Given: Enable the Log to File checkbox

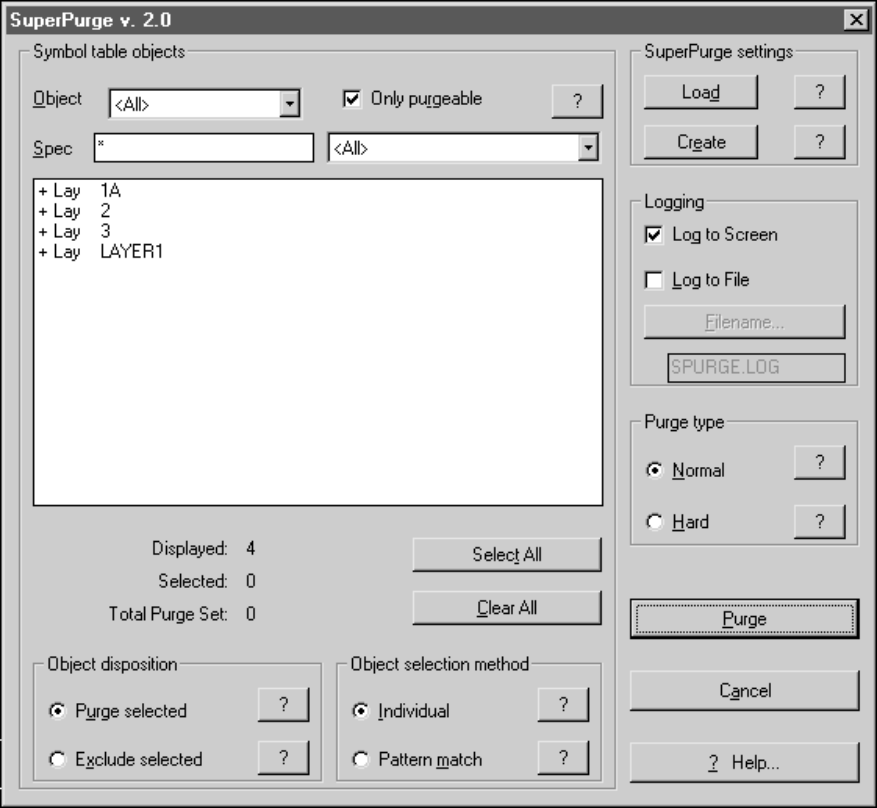Looking at the screenshot, I should click(x=653, y=280).
